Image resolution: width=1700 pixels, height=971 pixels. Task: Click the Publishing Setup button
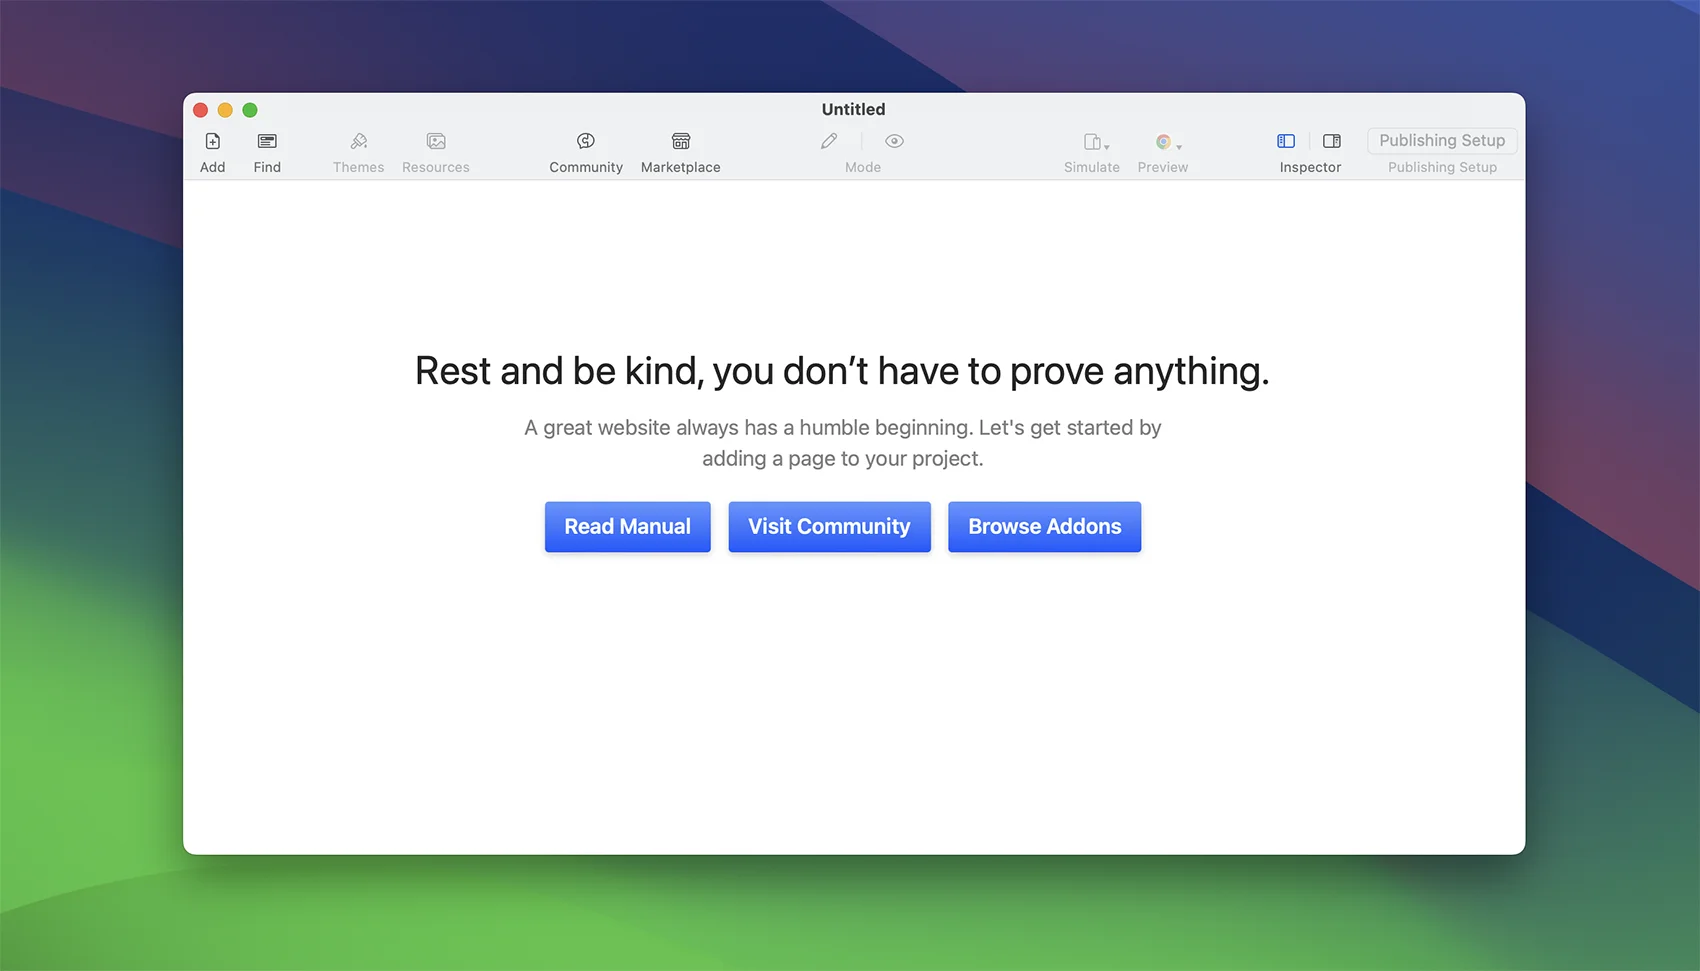pyautogui.click(x=1442, y=141)
